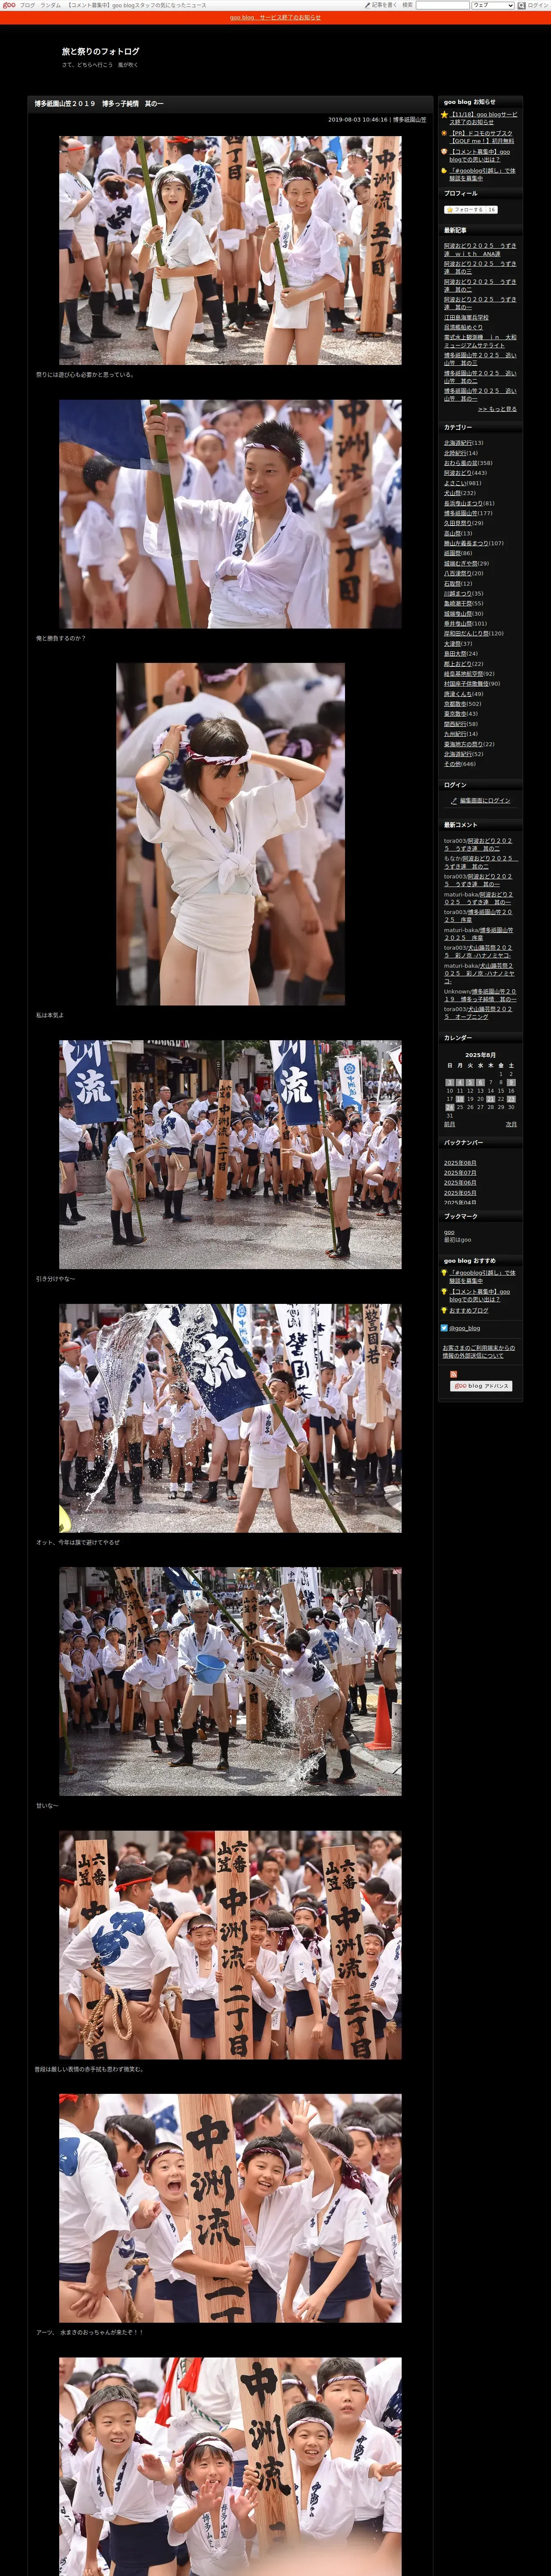The height and width of the screenshot is (2576, 551).
Task: Open the 【PR】ドコモのサブスク GOLF me link
Action: point(482,137)
